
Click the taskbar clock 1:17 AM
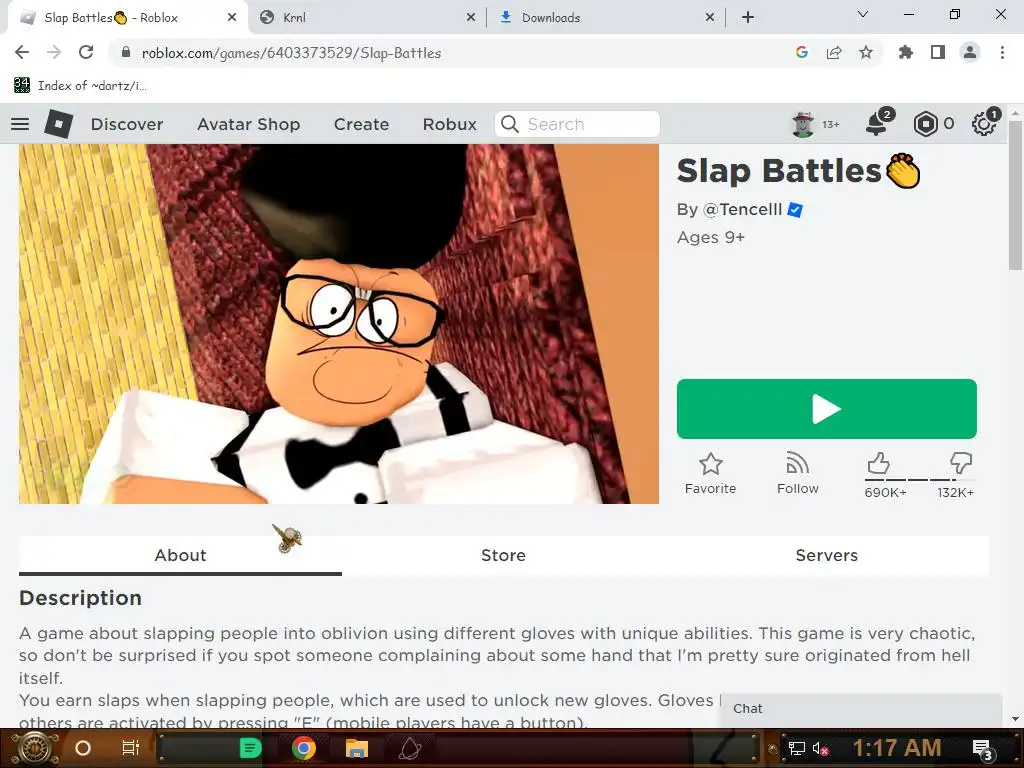[897, 748]
